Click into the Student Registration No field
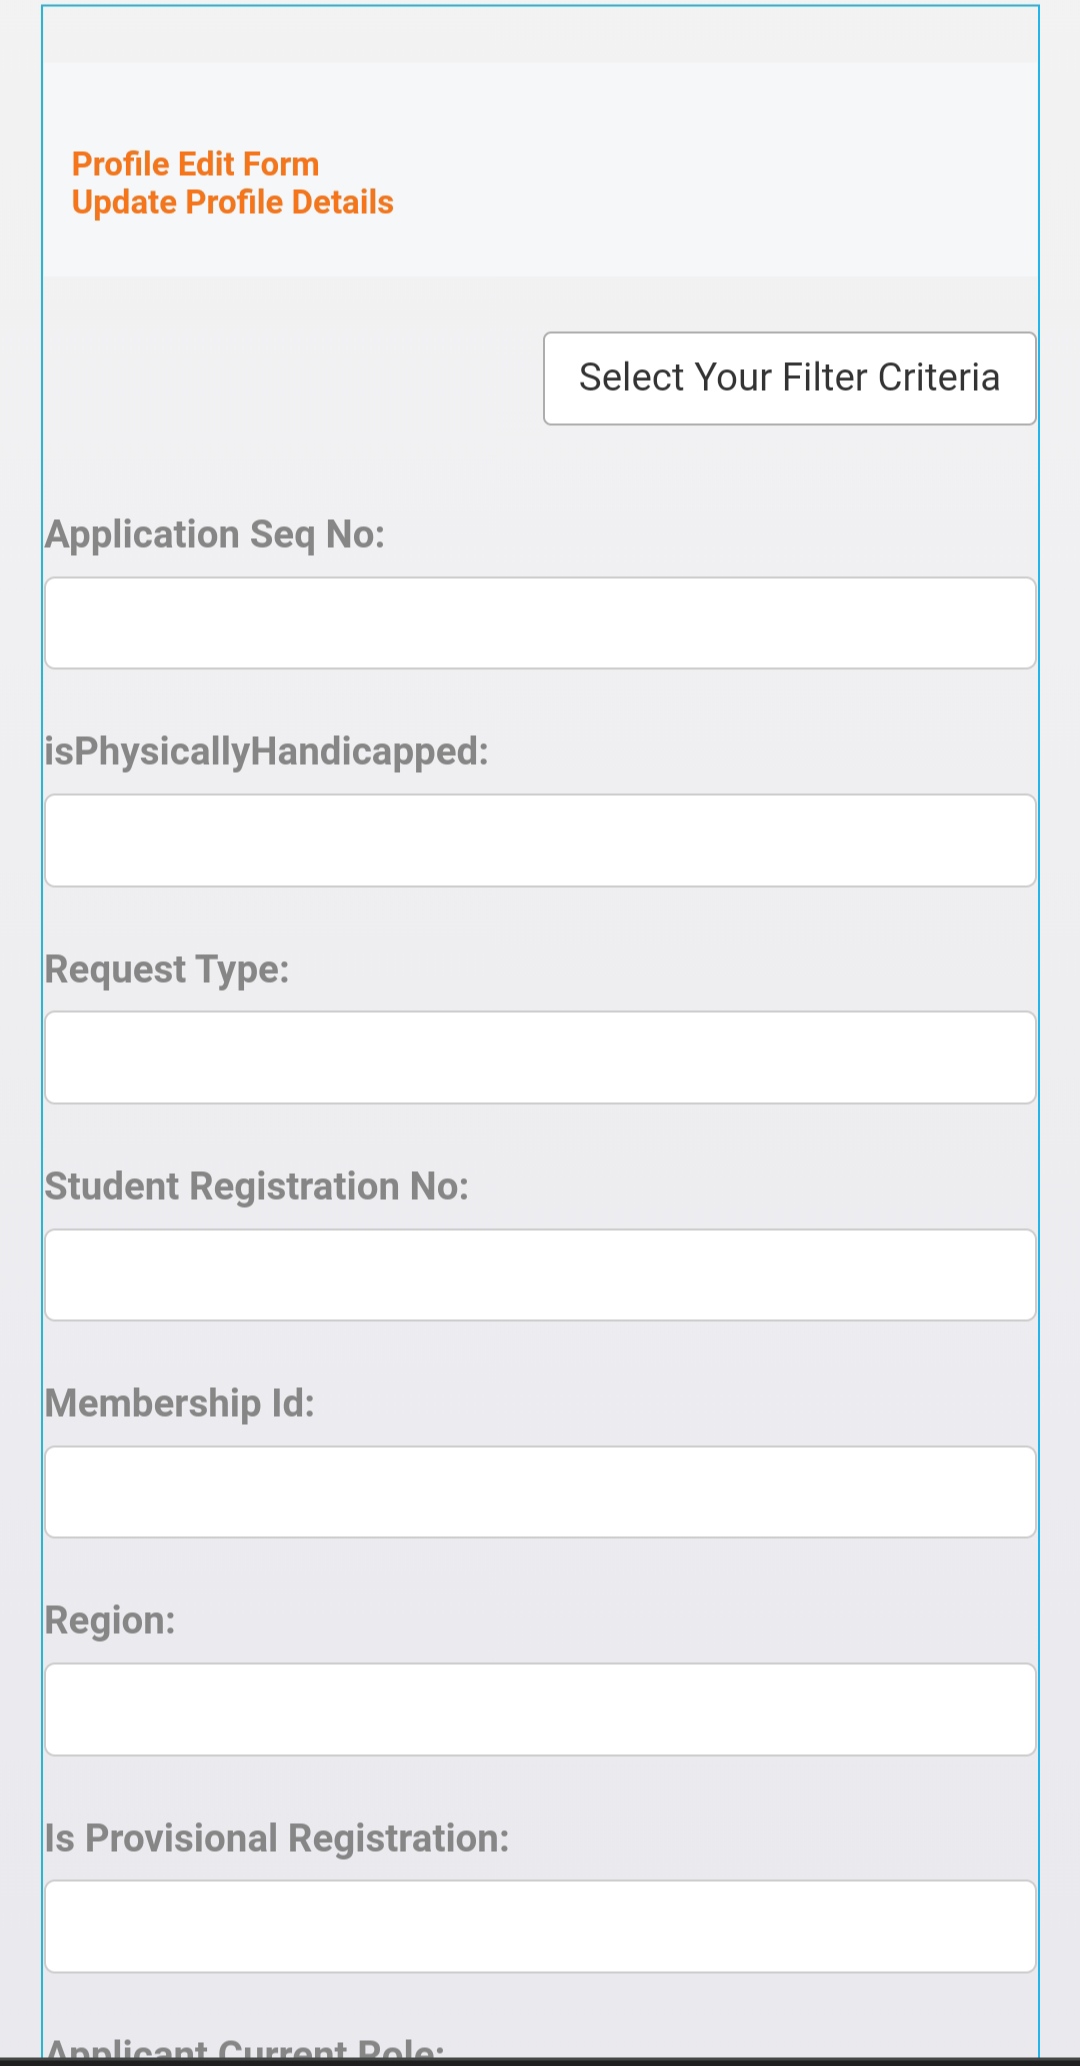Viewport: 1080px width, 2066px height. pos(540,1275)
